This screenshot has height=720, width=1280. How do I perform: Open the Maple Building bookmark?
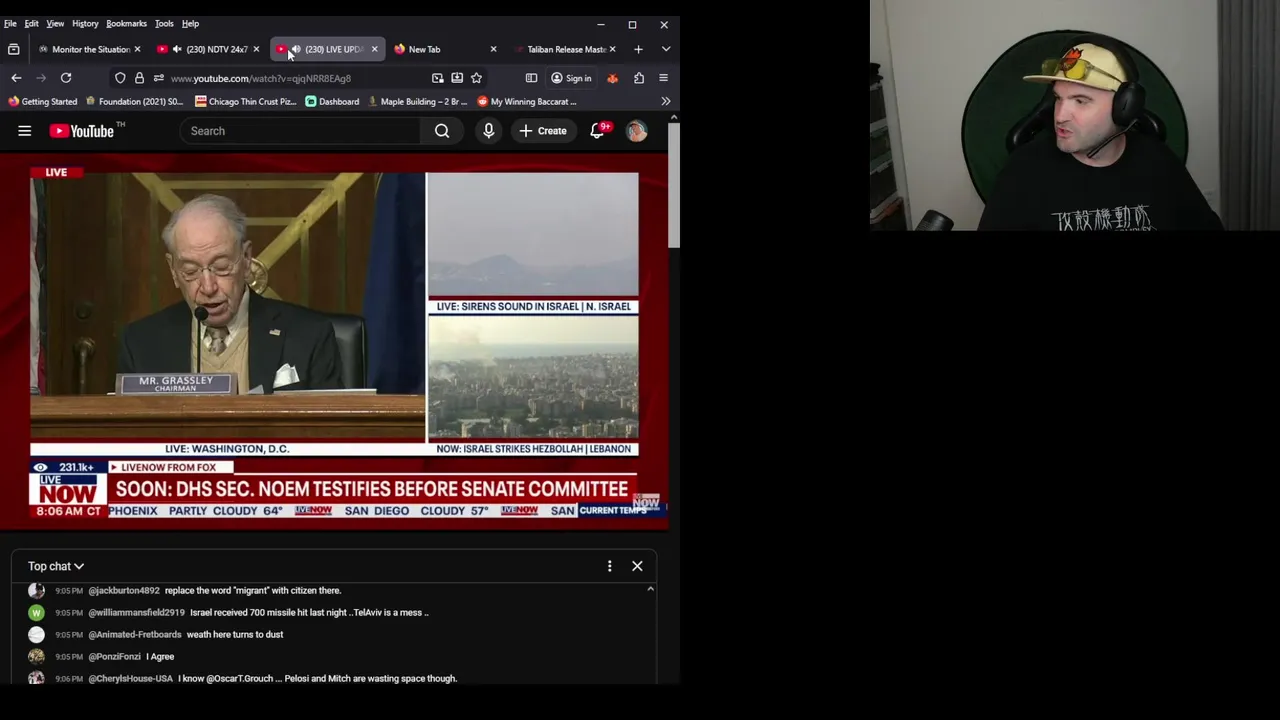[417, 101]
